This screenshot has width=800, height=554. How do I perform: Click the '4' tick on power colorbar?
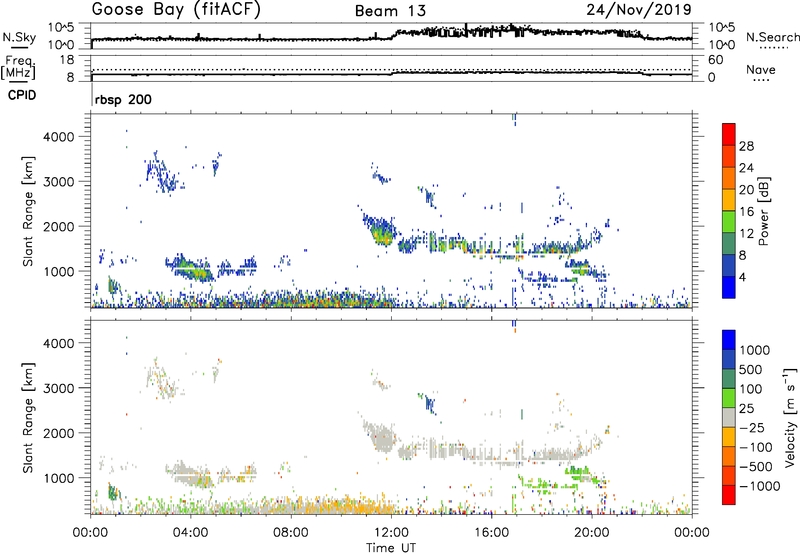(743, 277)
